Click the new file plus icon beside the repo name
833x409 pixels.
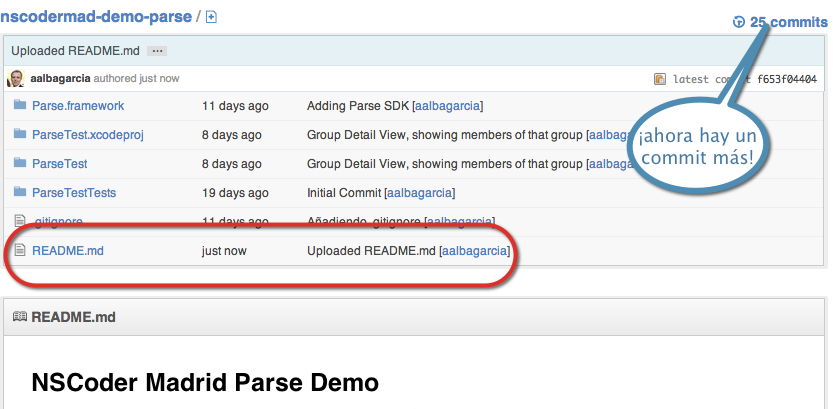click(211, 17)
